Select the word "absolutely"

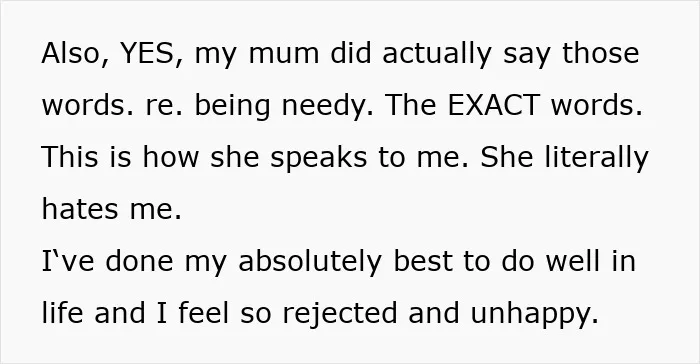tap(310, 261)
